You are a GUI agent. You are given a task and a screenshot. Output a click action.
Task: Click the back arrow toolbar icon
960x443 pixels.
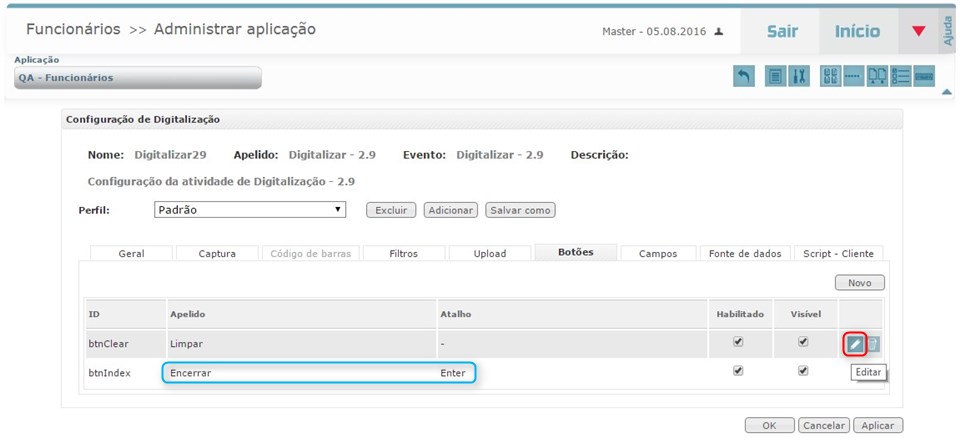click(x=743, y=76)
